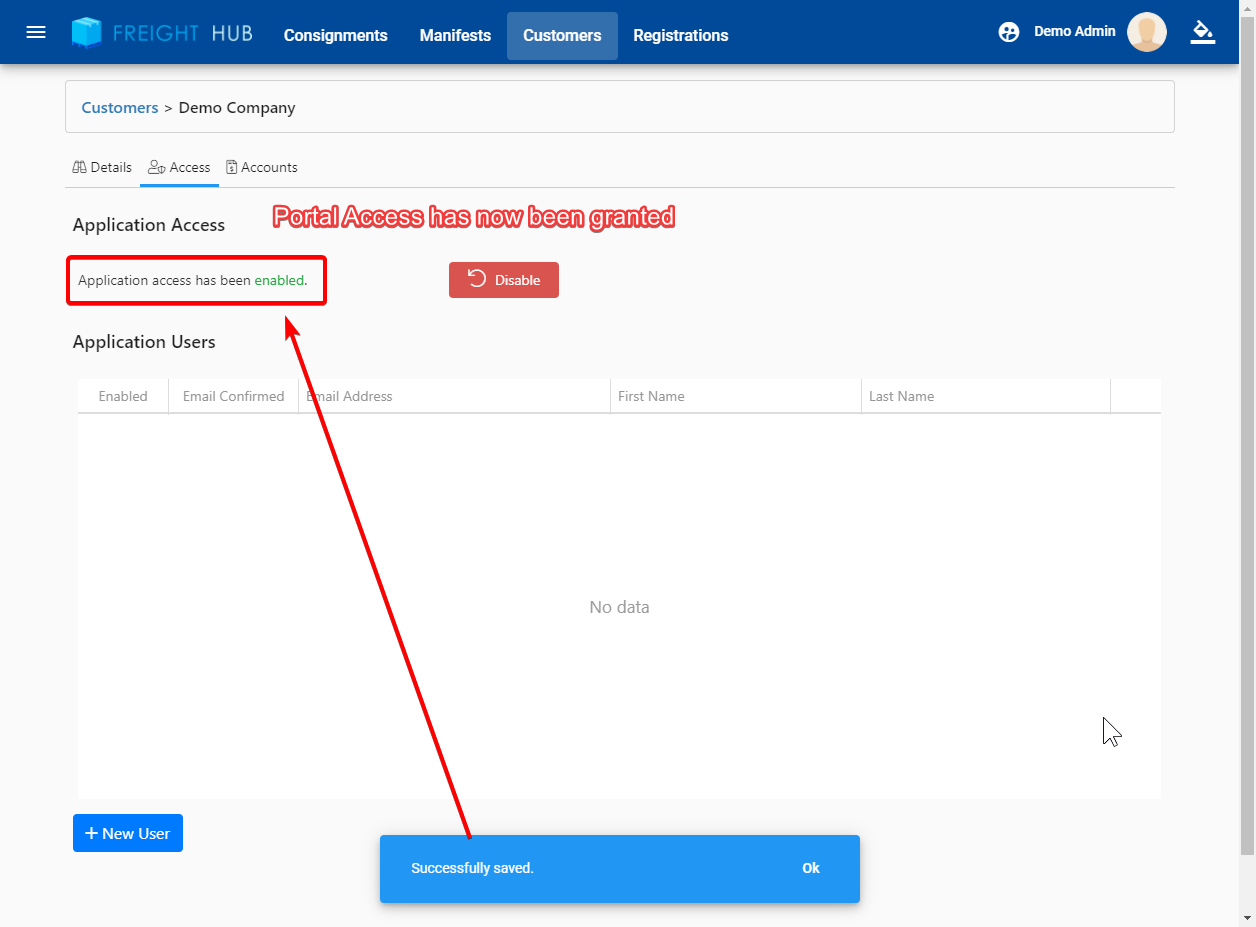Sort by First Name column header
Screen dimensions: 1256x927
651,396
